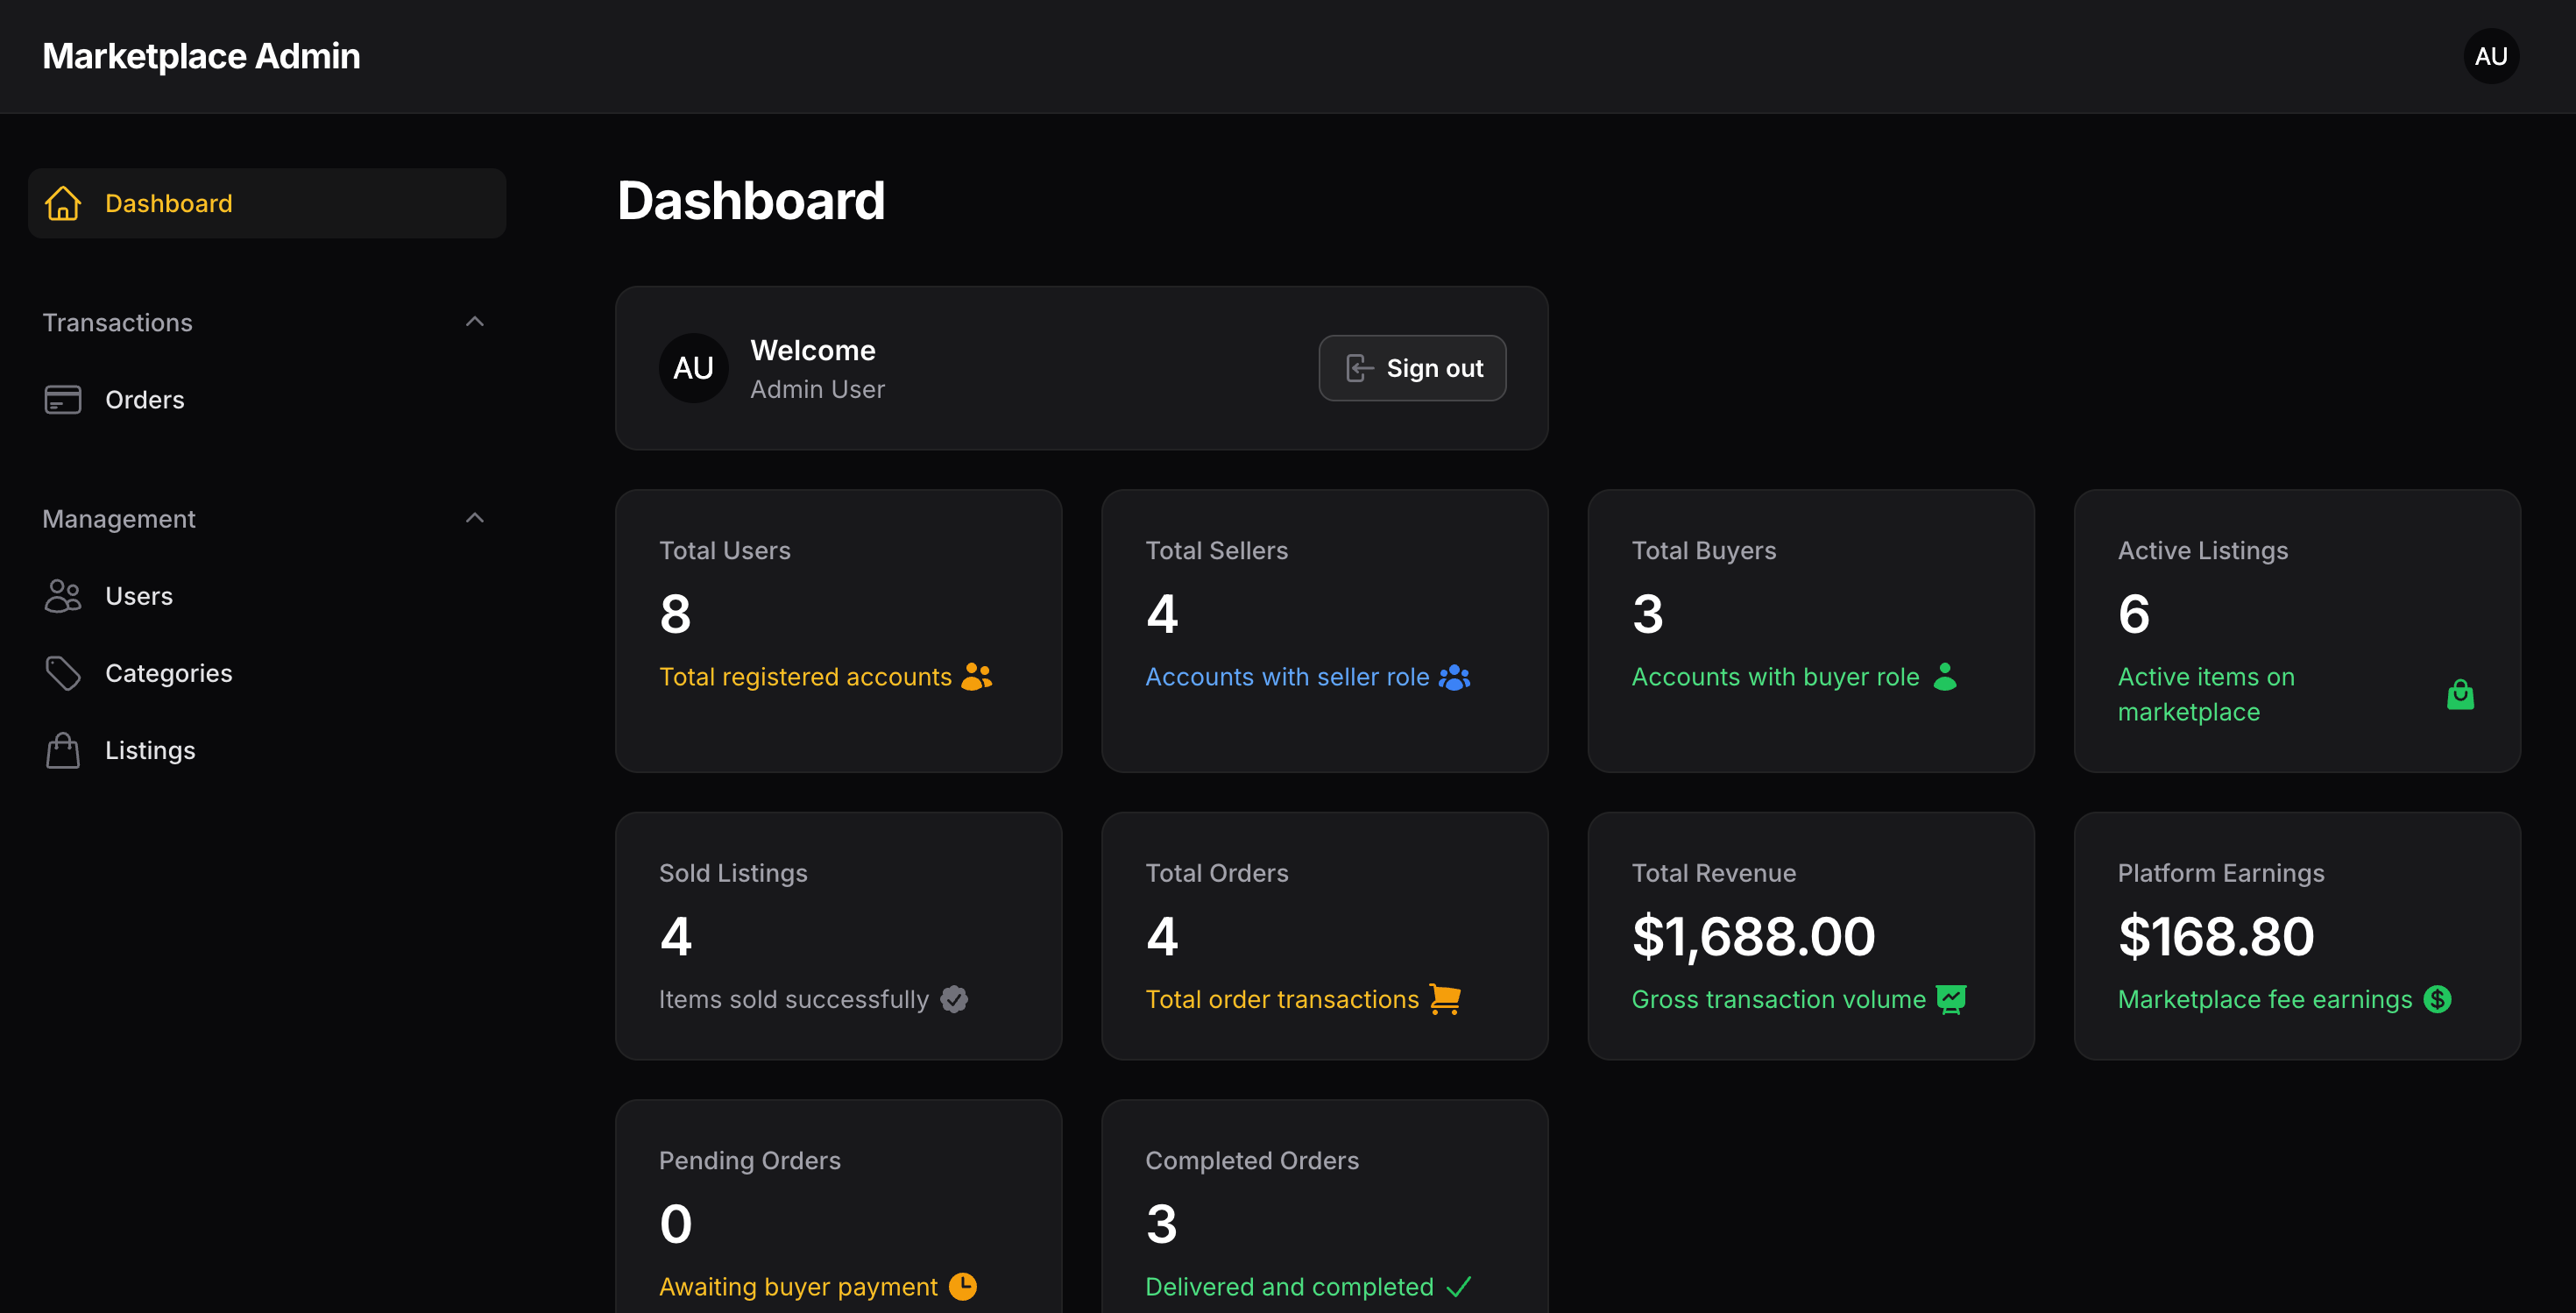Click 'Accounts with seller role' text
Screen dimensions: 2576x1313
pos(1287,677)
